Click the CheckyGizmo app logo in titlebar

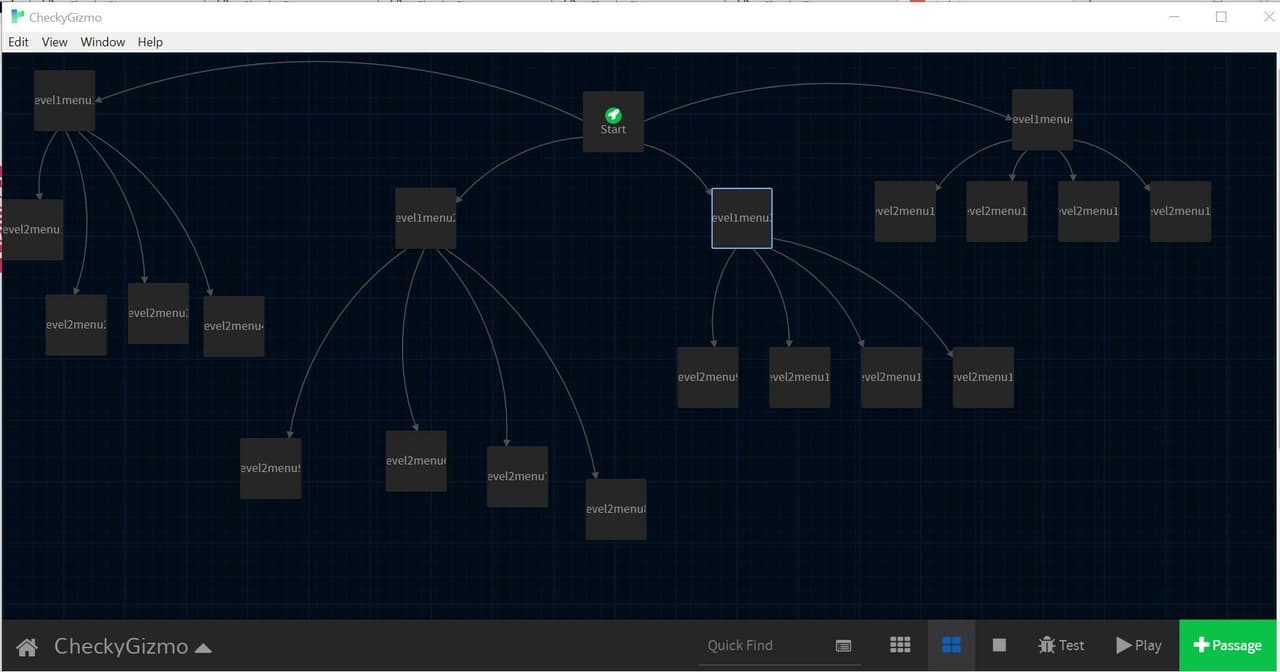17,17
